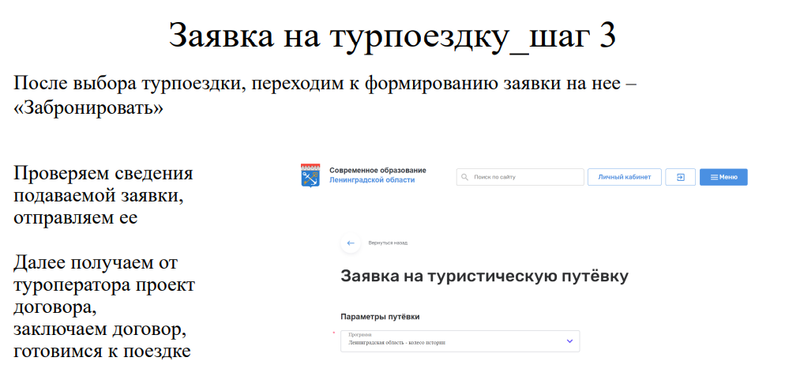Select the value Ленинградская область - колесо истории
The width and height of the screenshot is (800, 365).
tap(397, 343)
